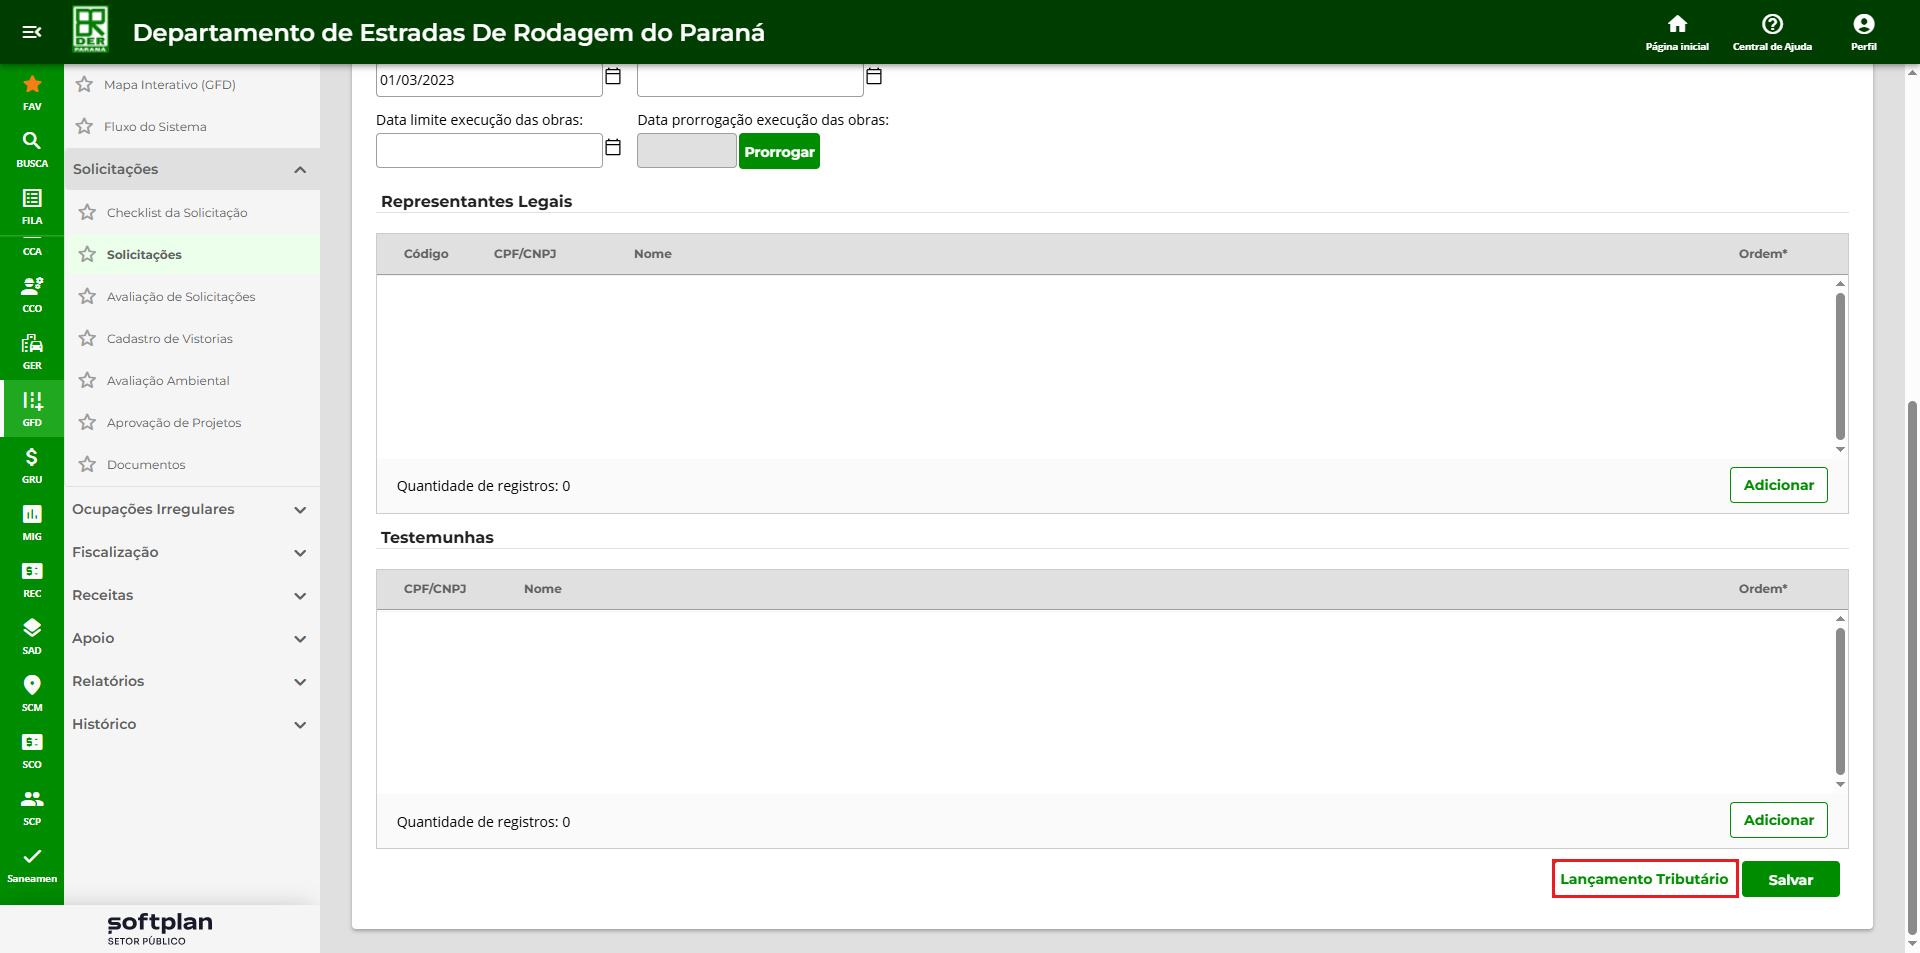Star the Mapa Interativo (GFD) item
The image size is (1920, 953).
tap(85, 85)
